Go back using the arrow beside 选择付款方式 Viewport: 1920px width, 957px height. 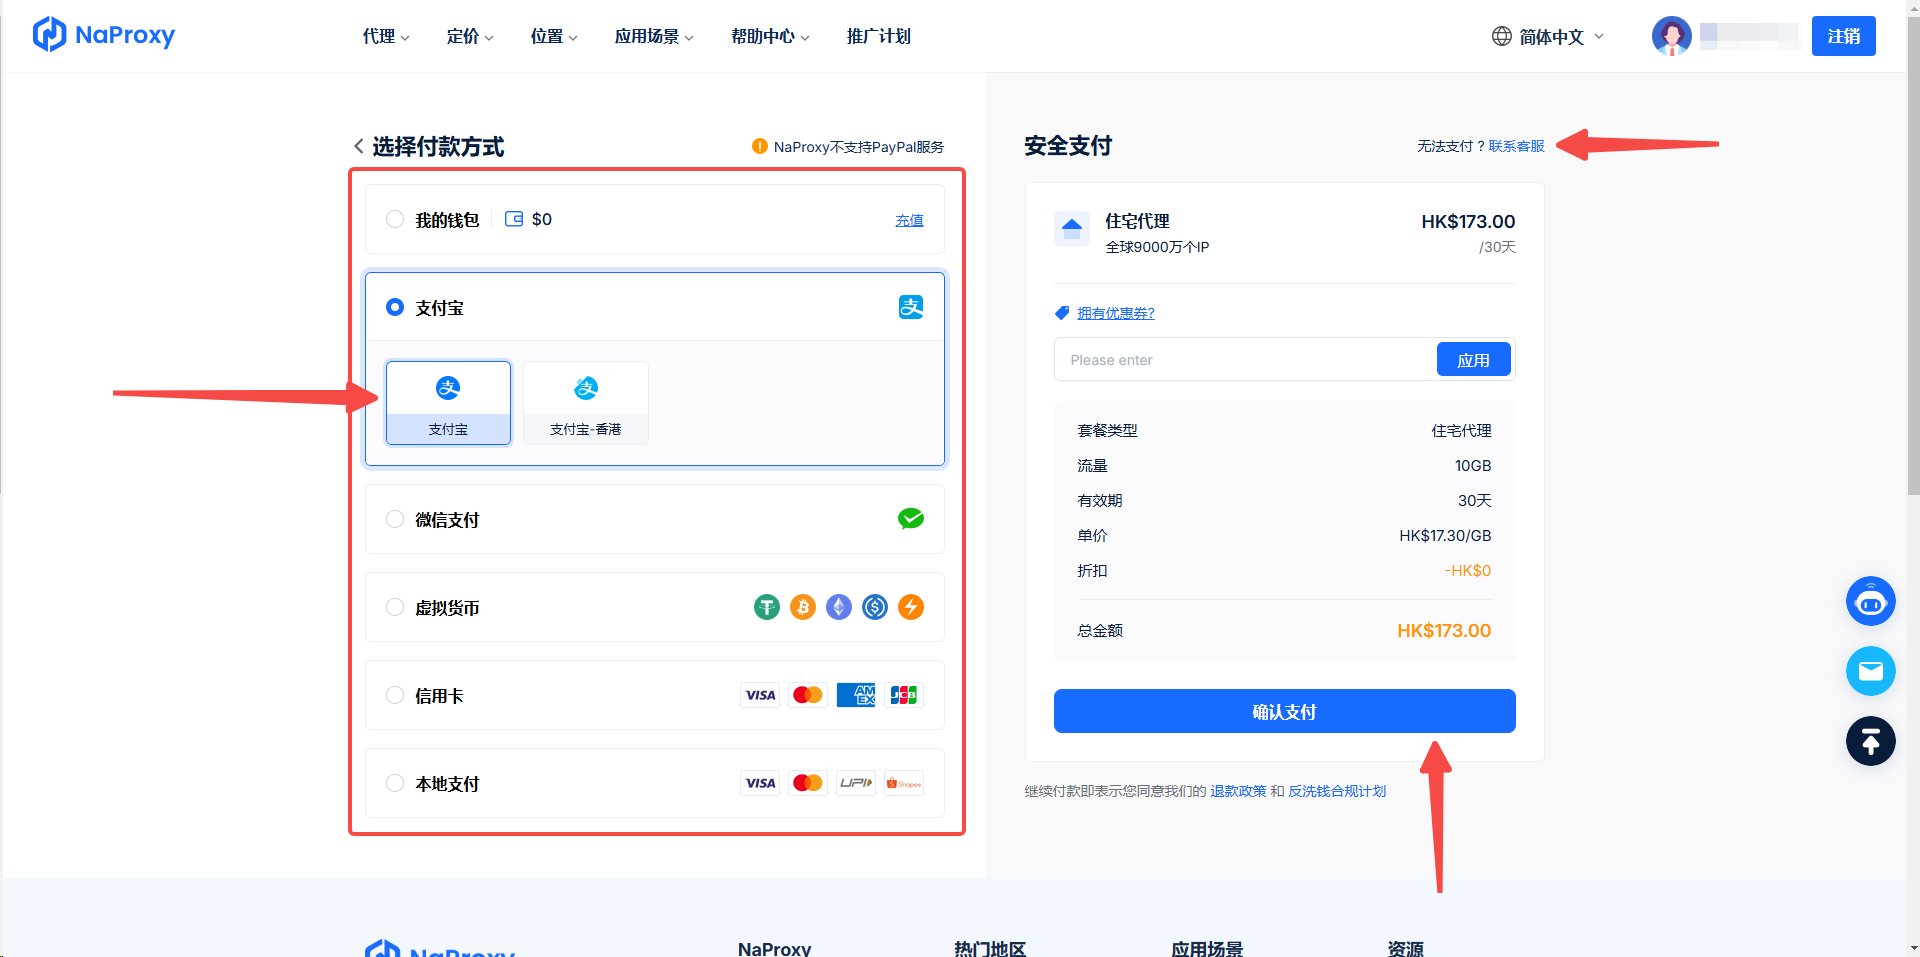[358, 146]
